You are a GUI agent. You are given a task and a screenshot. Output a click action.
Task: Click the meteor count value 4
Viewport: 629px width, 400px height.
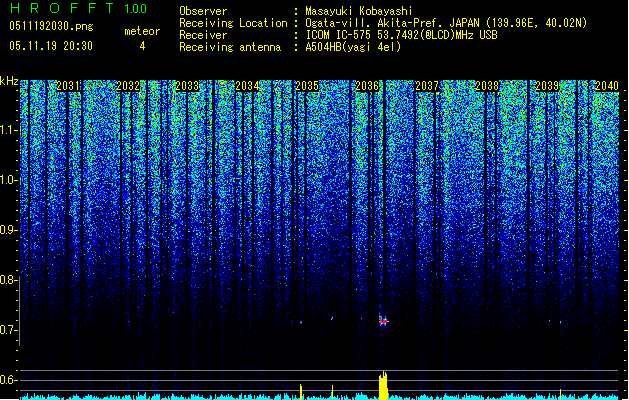point(142,46)
